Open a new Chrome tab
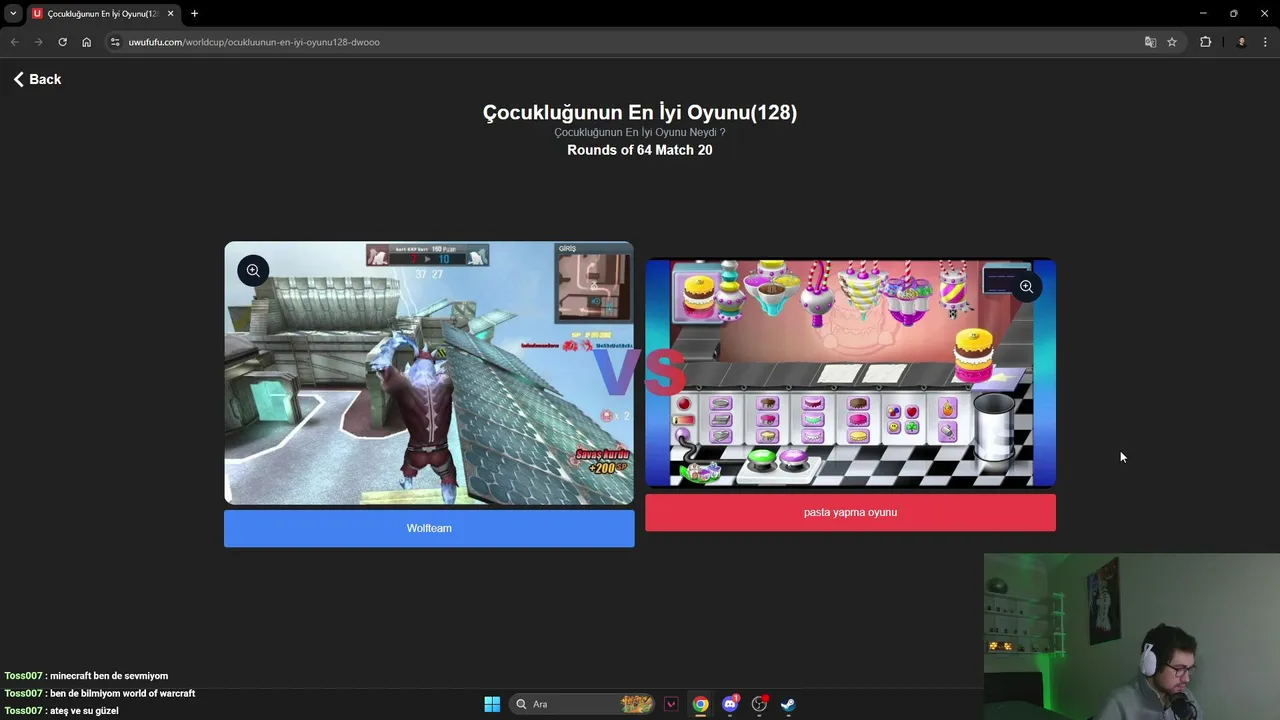1280x720 pixels. click(194, 14)
